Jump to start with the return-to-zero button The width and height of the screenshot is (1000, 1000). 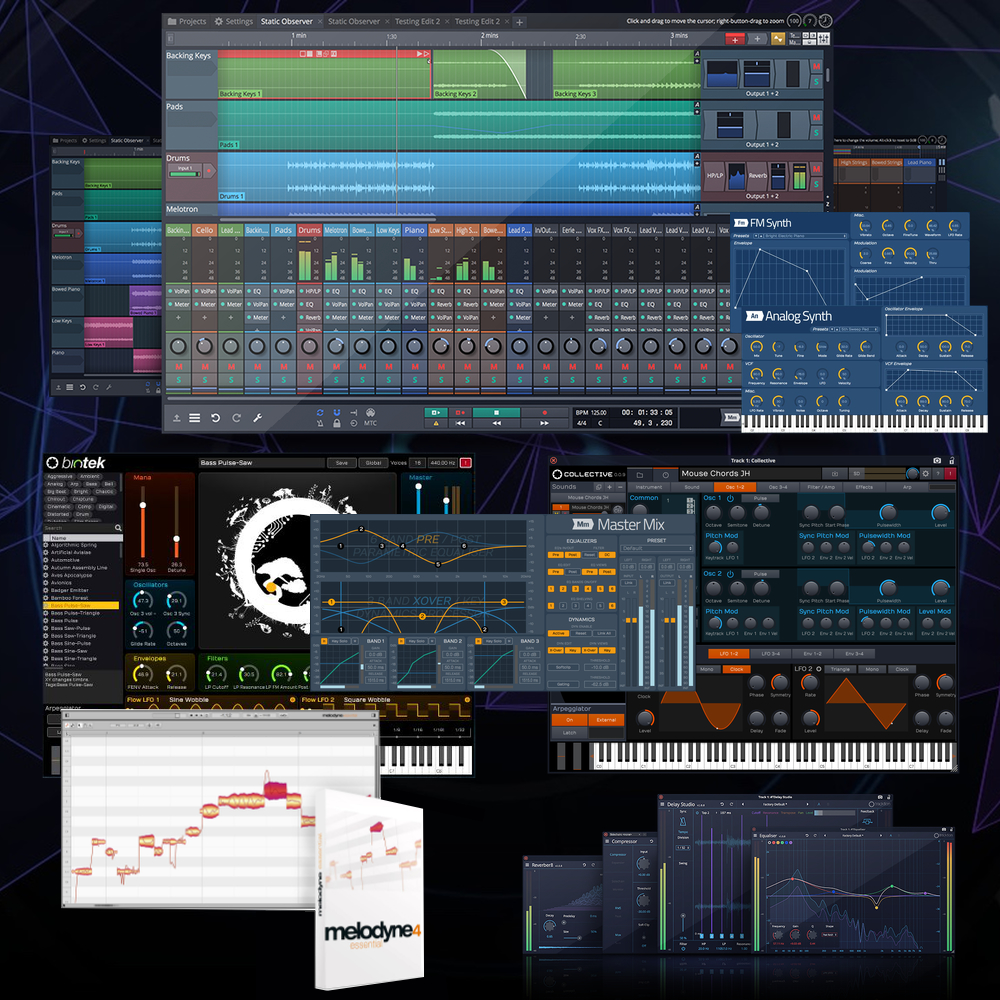pyautogui.click(x=460, y=423)
